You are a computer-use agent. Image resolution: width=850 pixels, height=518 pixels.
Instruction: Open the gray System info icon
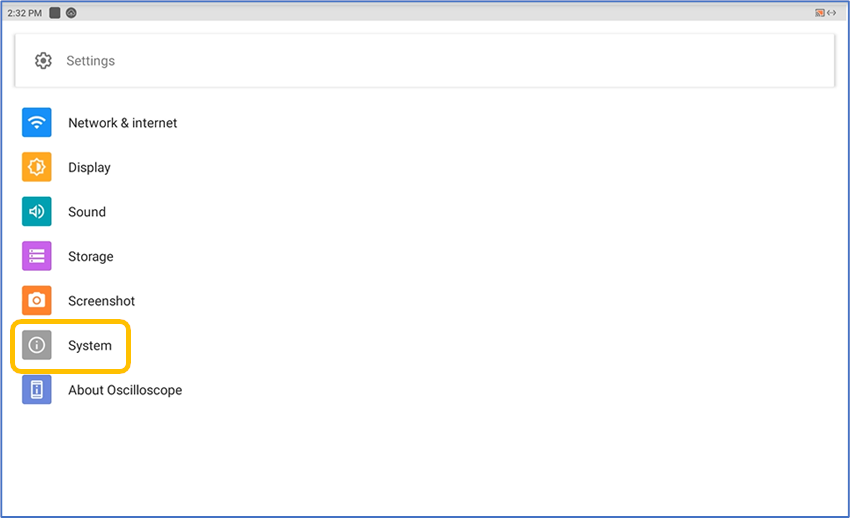36,345
